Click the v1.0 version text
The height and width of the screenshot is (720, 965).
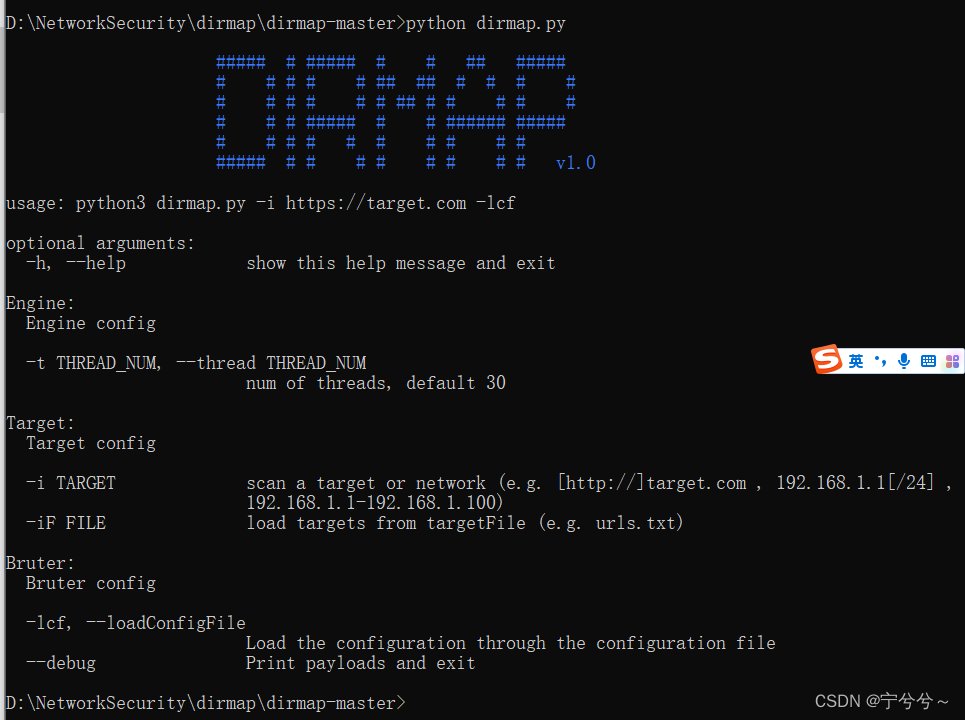click(x=575, y=162)
